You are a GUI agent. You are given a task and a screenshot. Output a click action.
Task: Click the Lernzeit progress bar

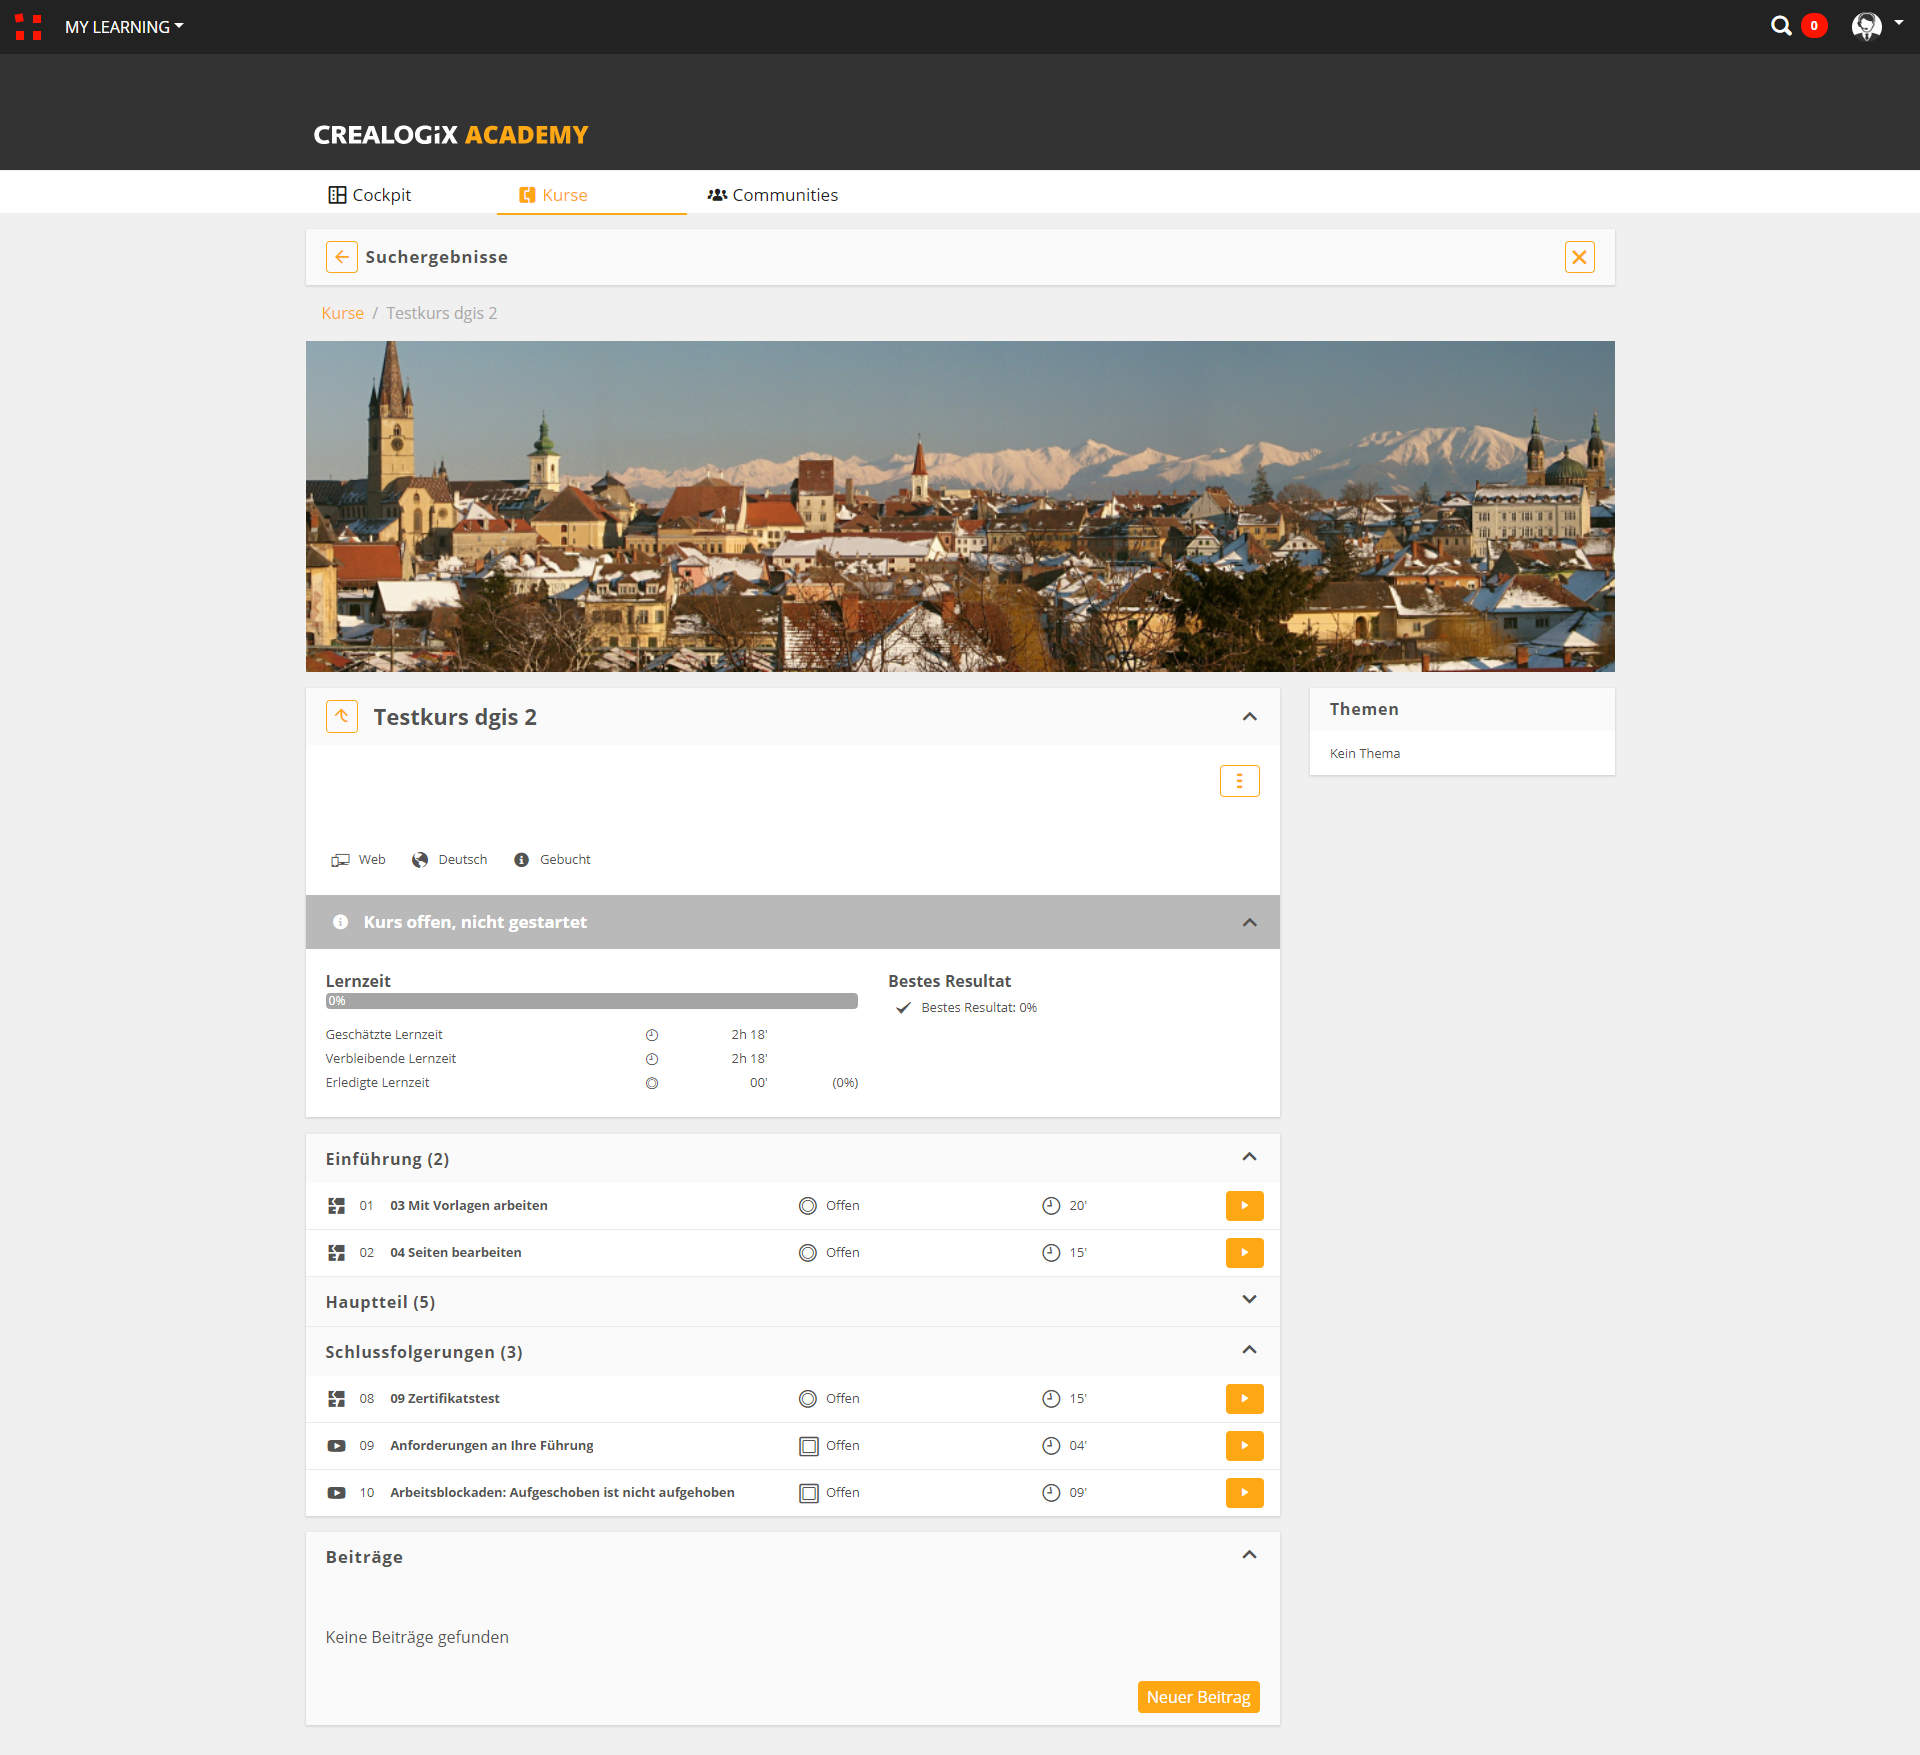pos(591,1001)
